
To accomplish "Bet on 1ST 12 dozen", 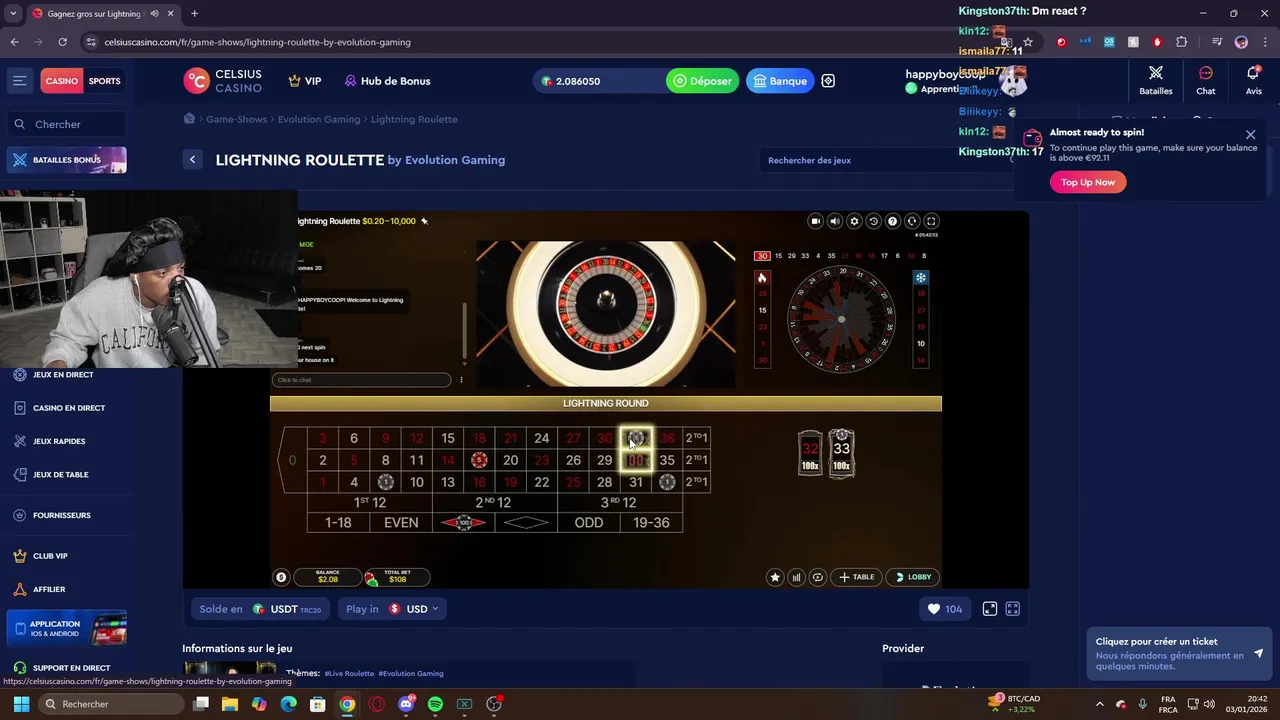I will (x=370, y=502).
